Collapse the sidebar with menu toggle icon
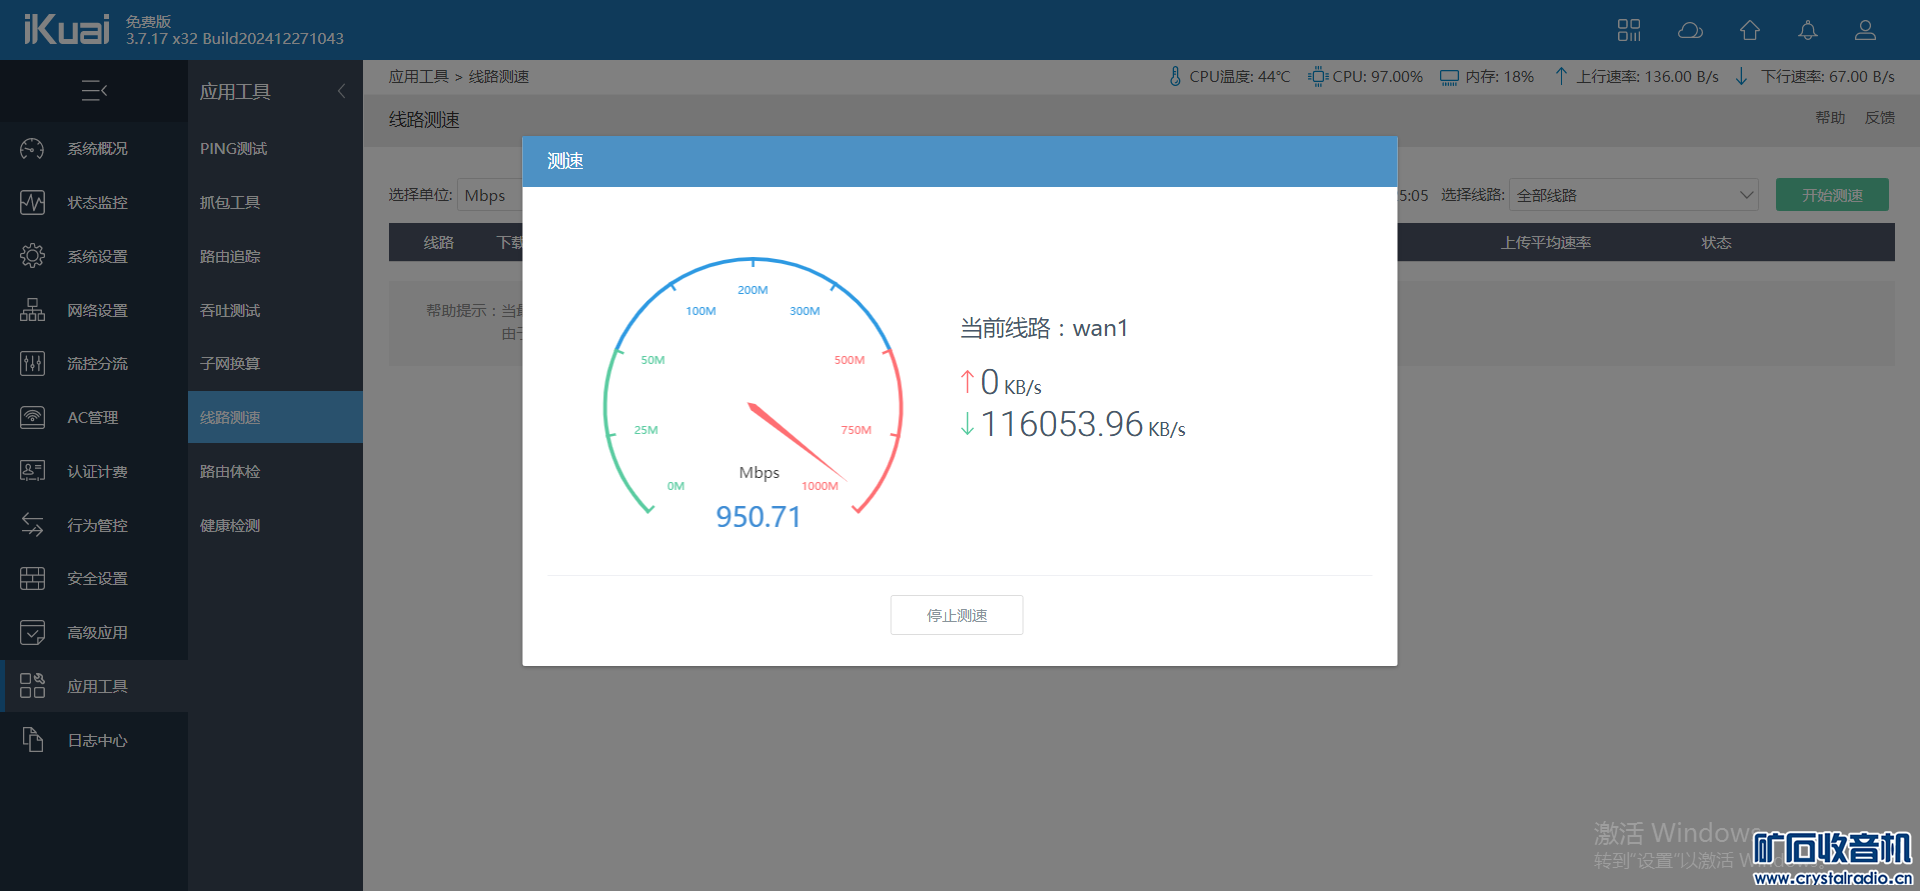Screen dimensions: 1920x891 tap(94, 91)
